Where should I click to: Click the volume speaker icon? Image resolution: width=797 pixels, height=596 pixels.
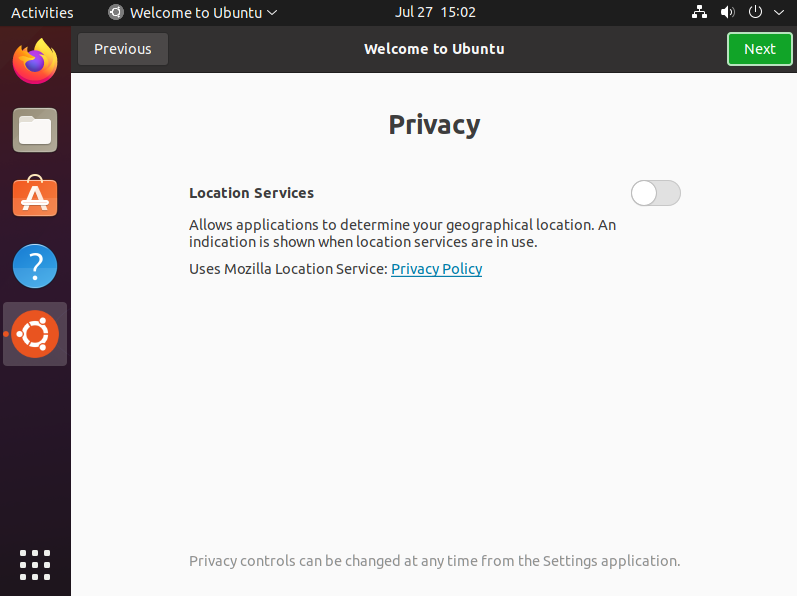click(727, 12)
